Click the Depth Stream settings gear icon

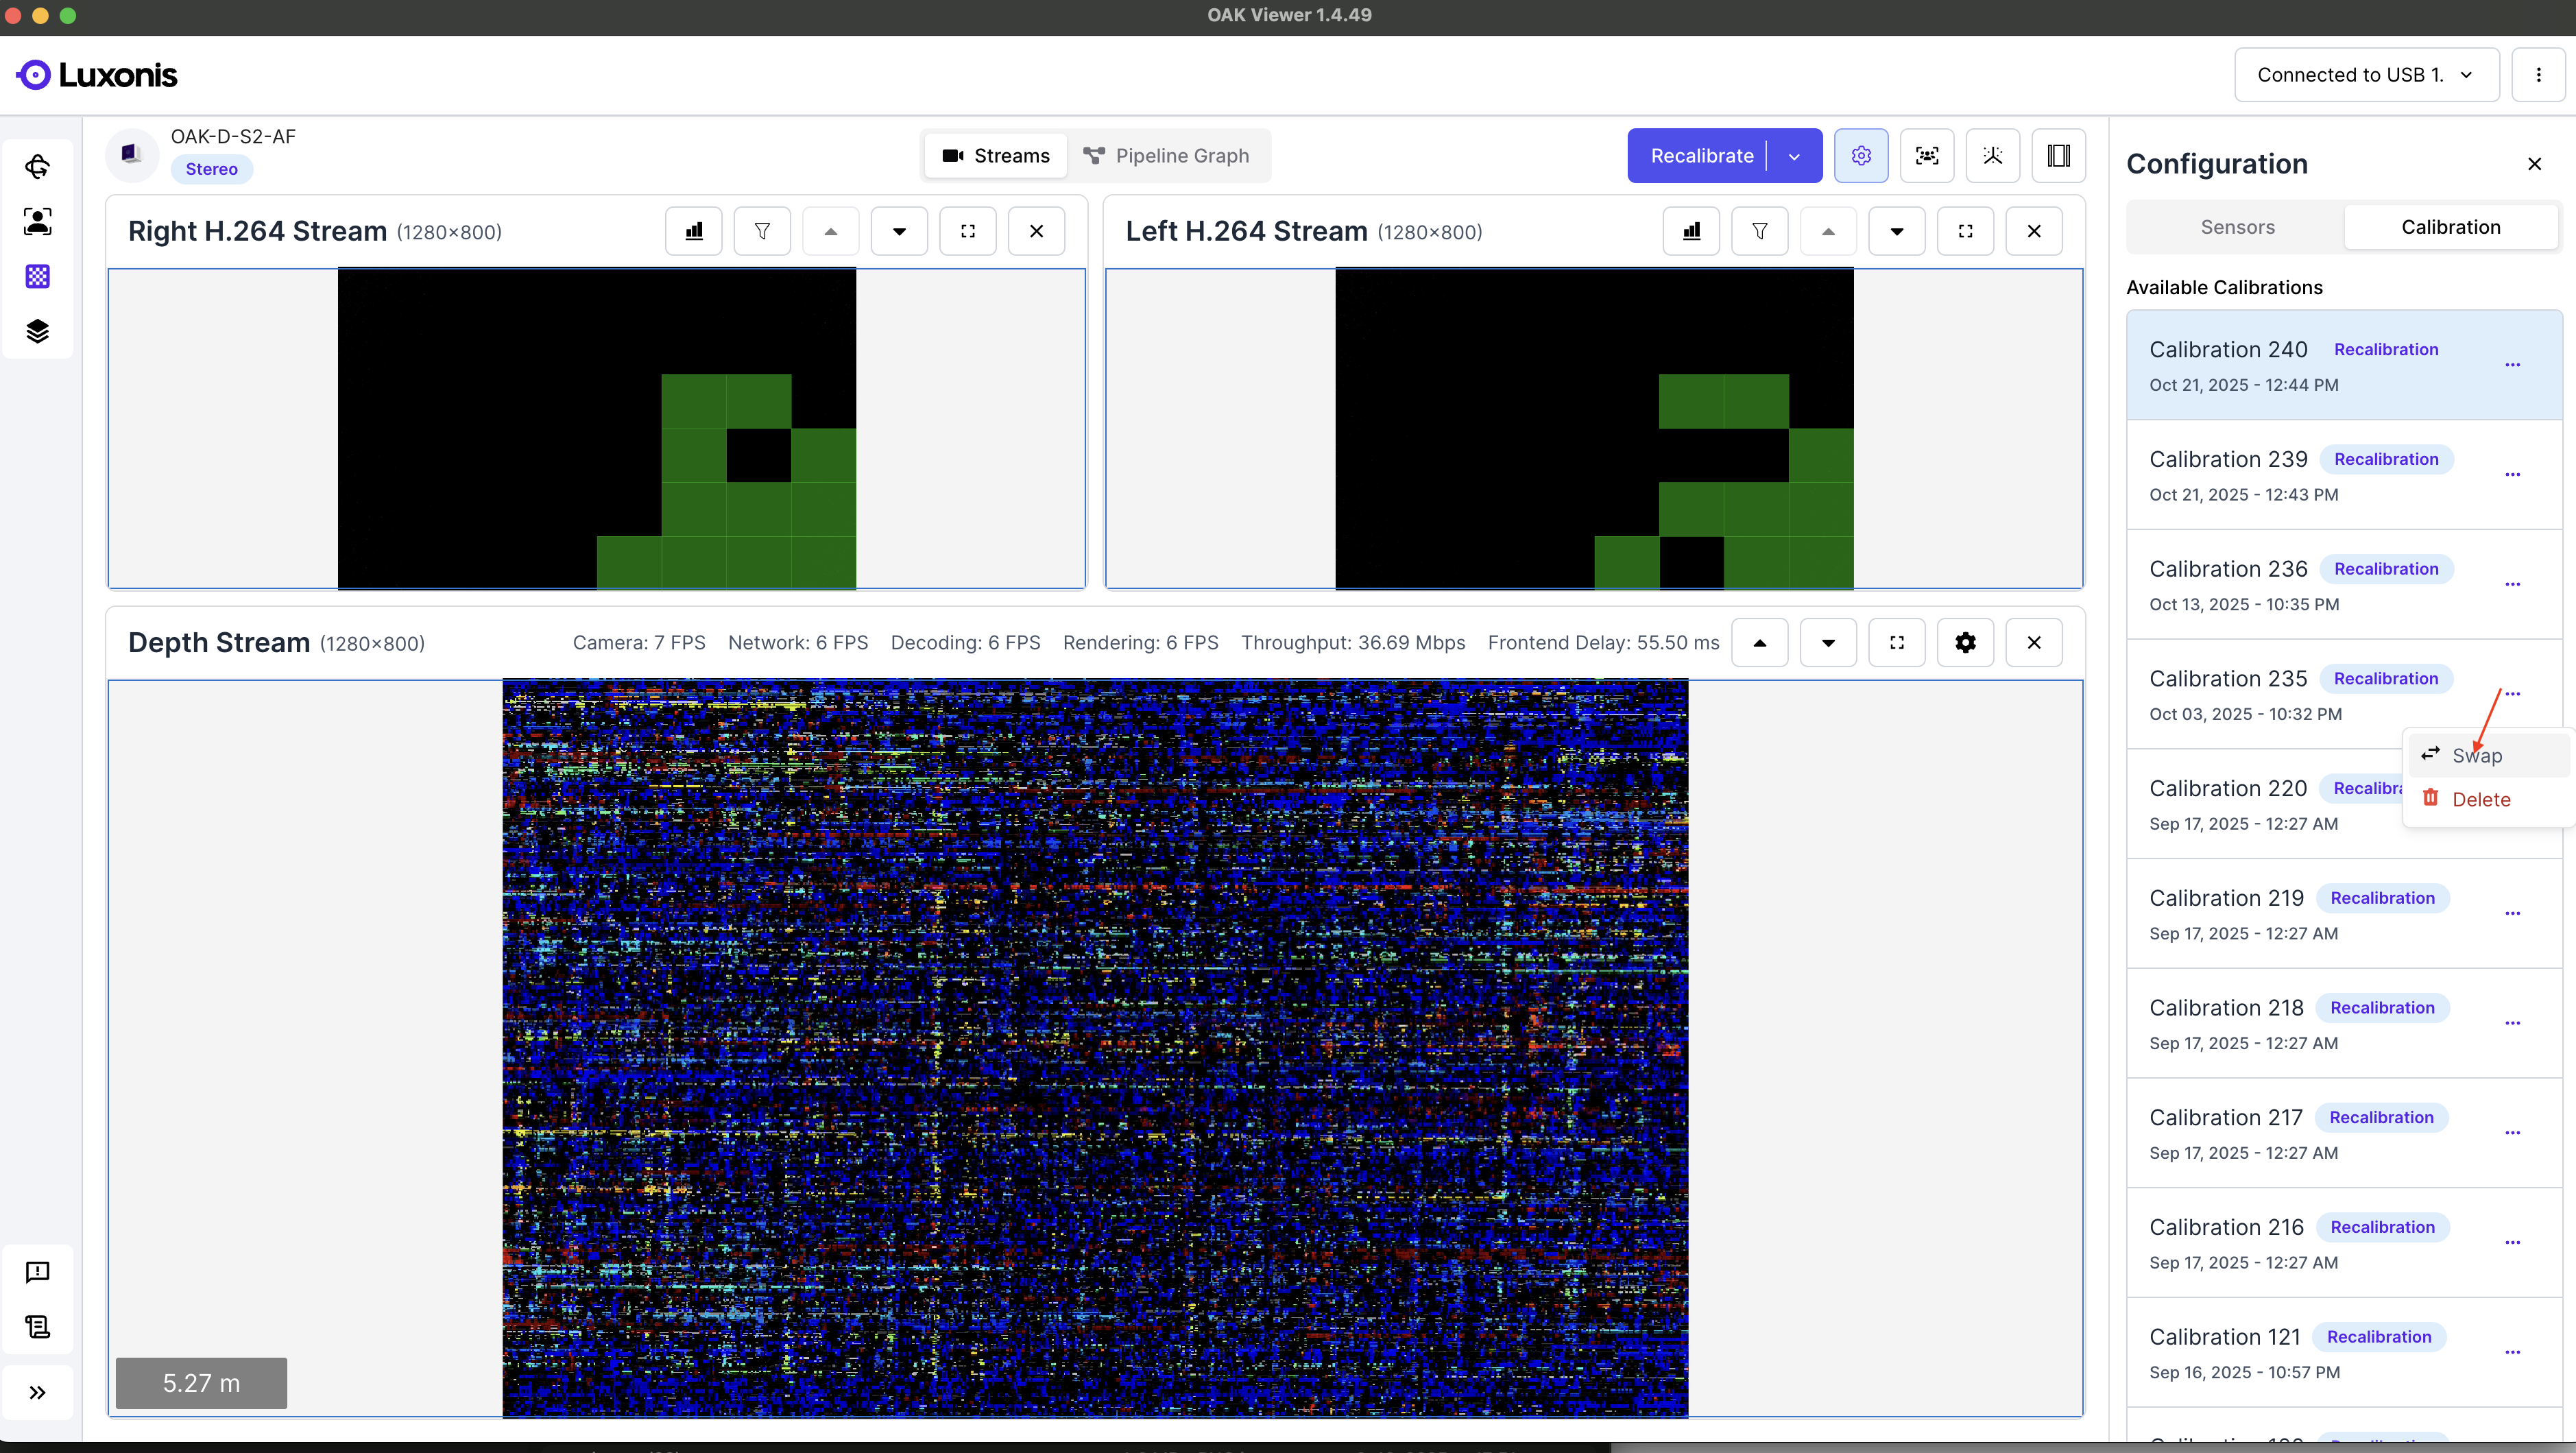click(1965, 643)
